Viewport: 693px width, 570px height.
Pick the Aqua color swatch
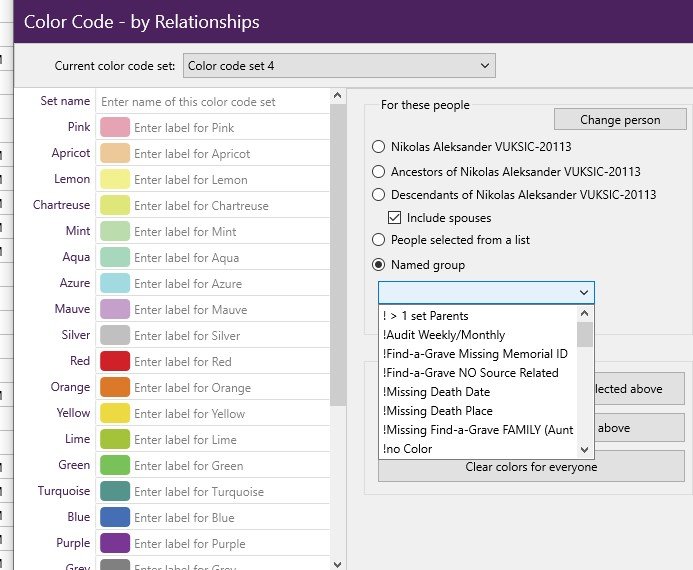pyautogui.click(x=115, y=258)
